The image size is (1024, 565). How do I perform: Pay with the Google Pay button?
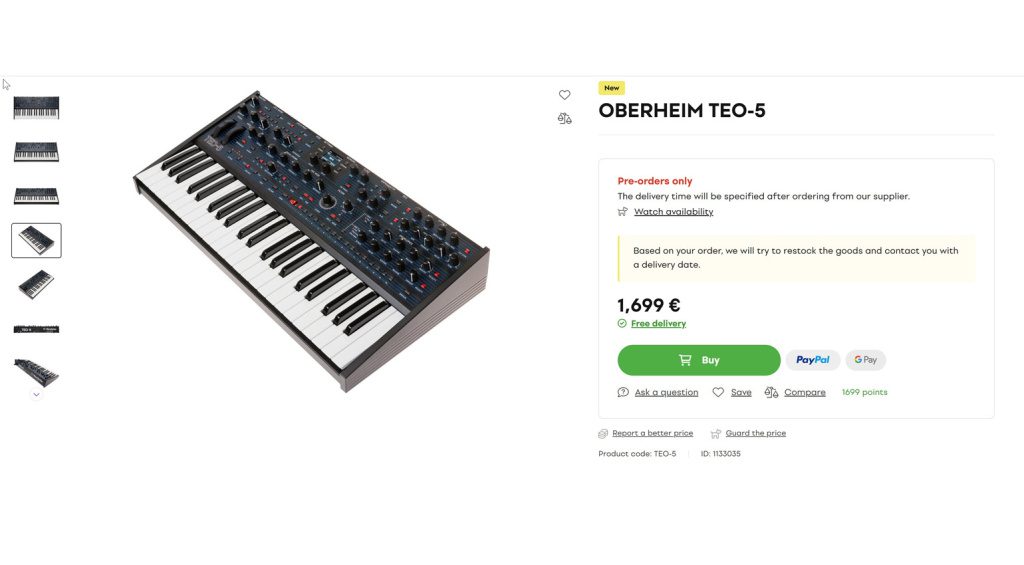click(866, 360)
